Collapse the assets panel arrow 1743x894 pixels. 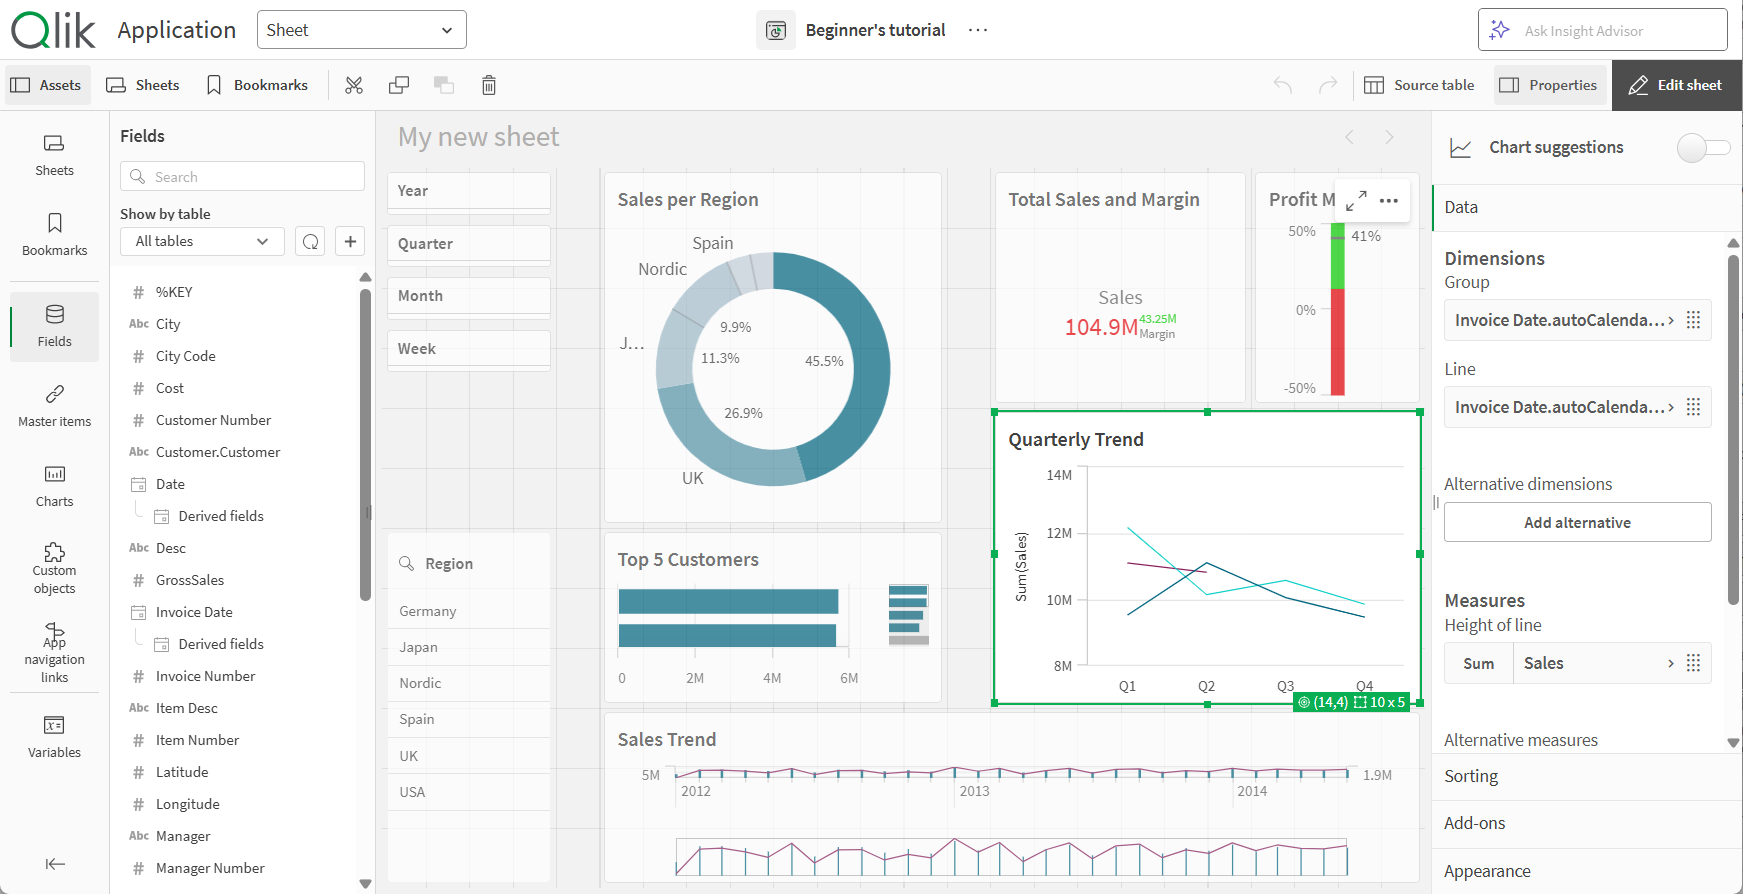pyautogui.click(x=55, y=864)
